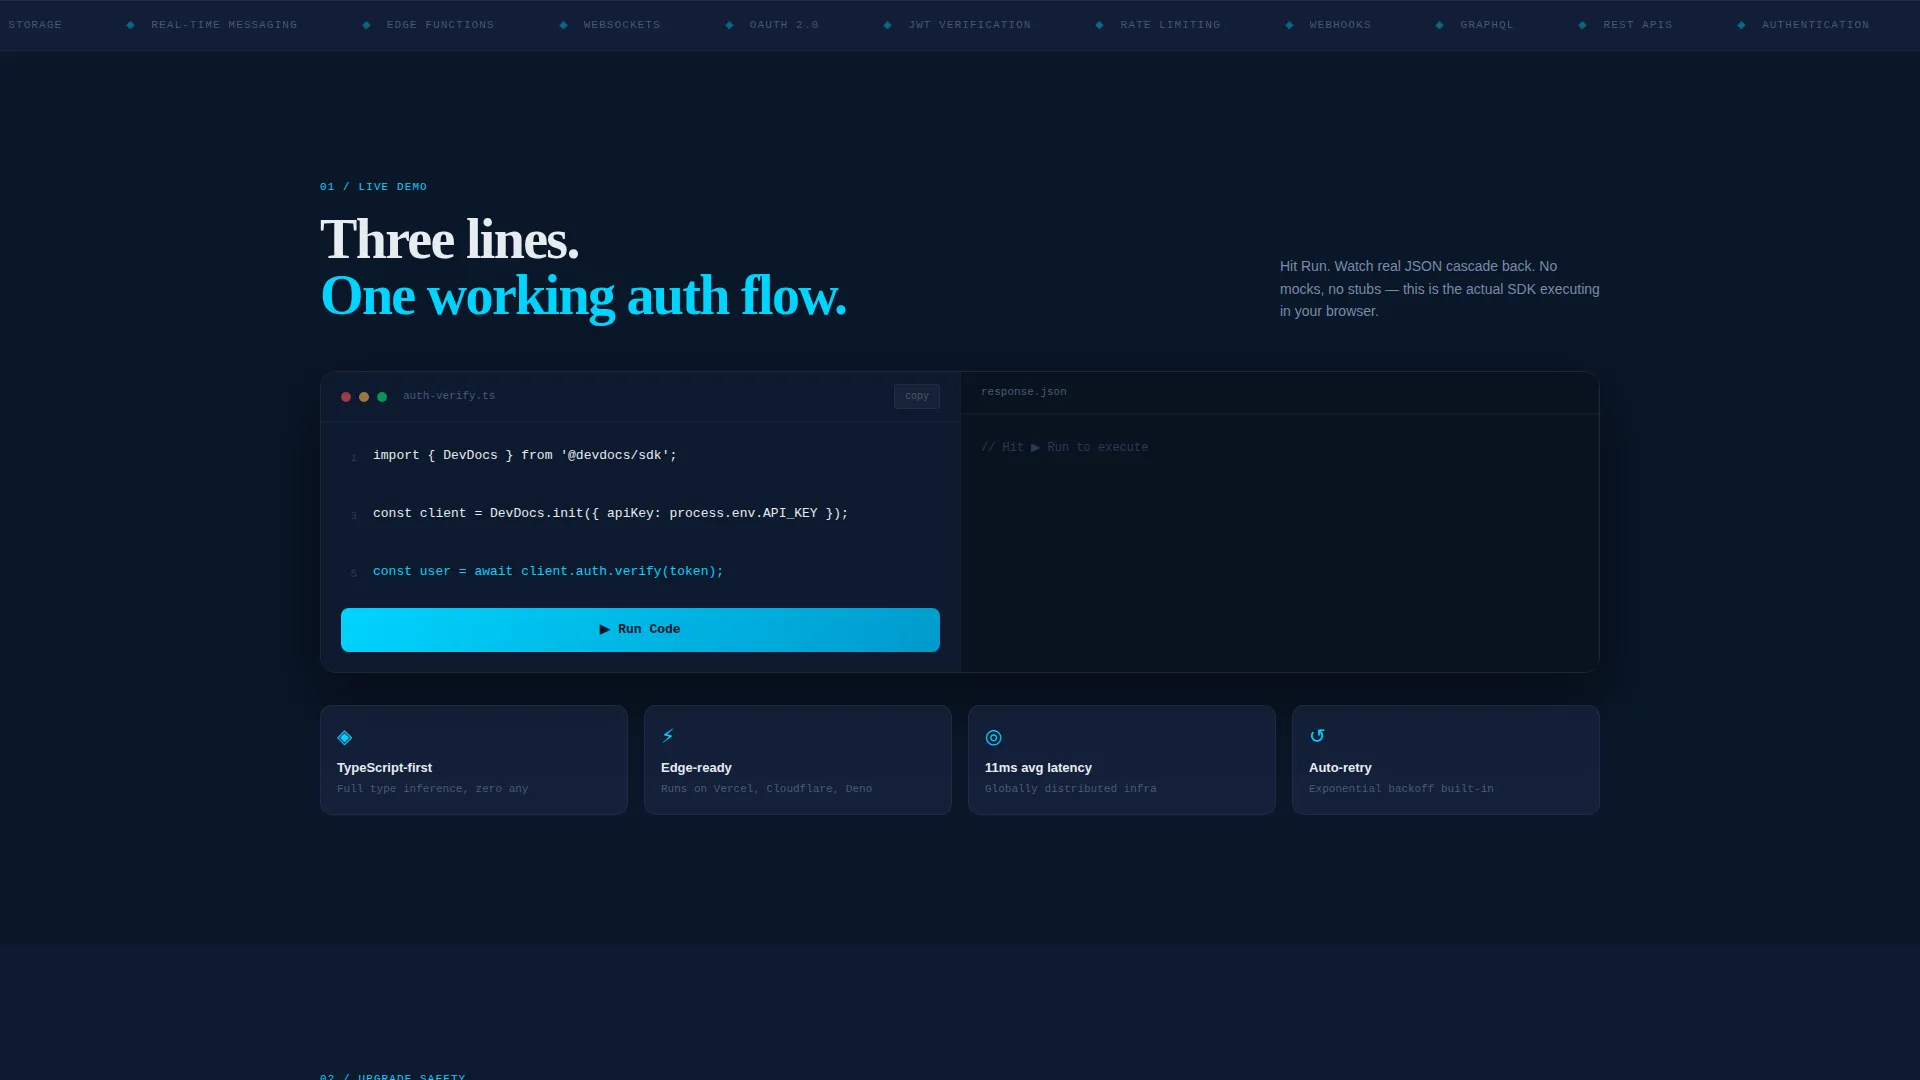Click the '01 / LIVE DEMO' section label
This screenshot has width=1920, height=1080.
click(x=373, y=187)
